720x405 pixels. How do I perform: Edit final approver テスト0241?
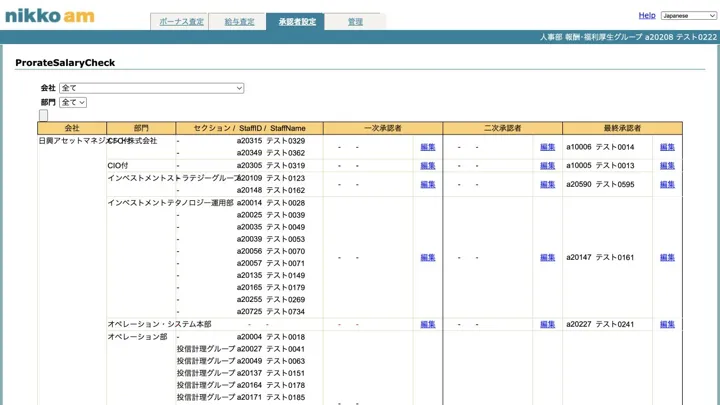tap(667, 324)
